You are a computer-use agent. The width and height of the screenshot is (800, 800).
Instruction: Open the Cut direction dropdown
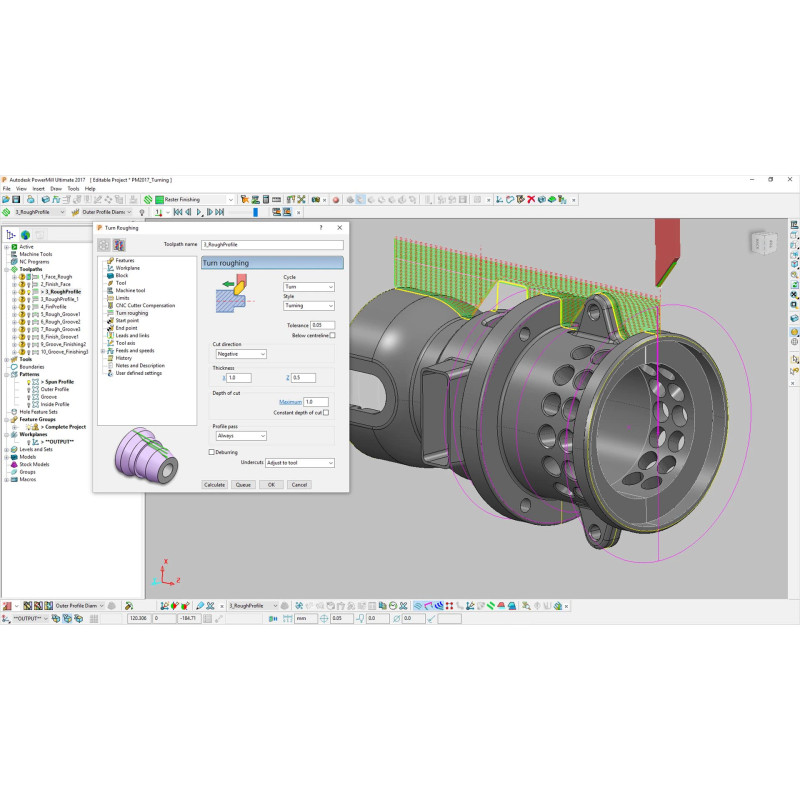[239, 353]
